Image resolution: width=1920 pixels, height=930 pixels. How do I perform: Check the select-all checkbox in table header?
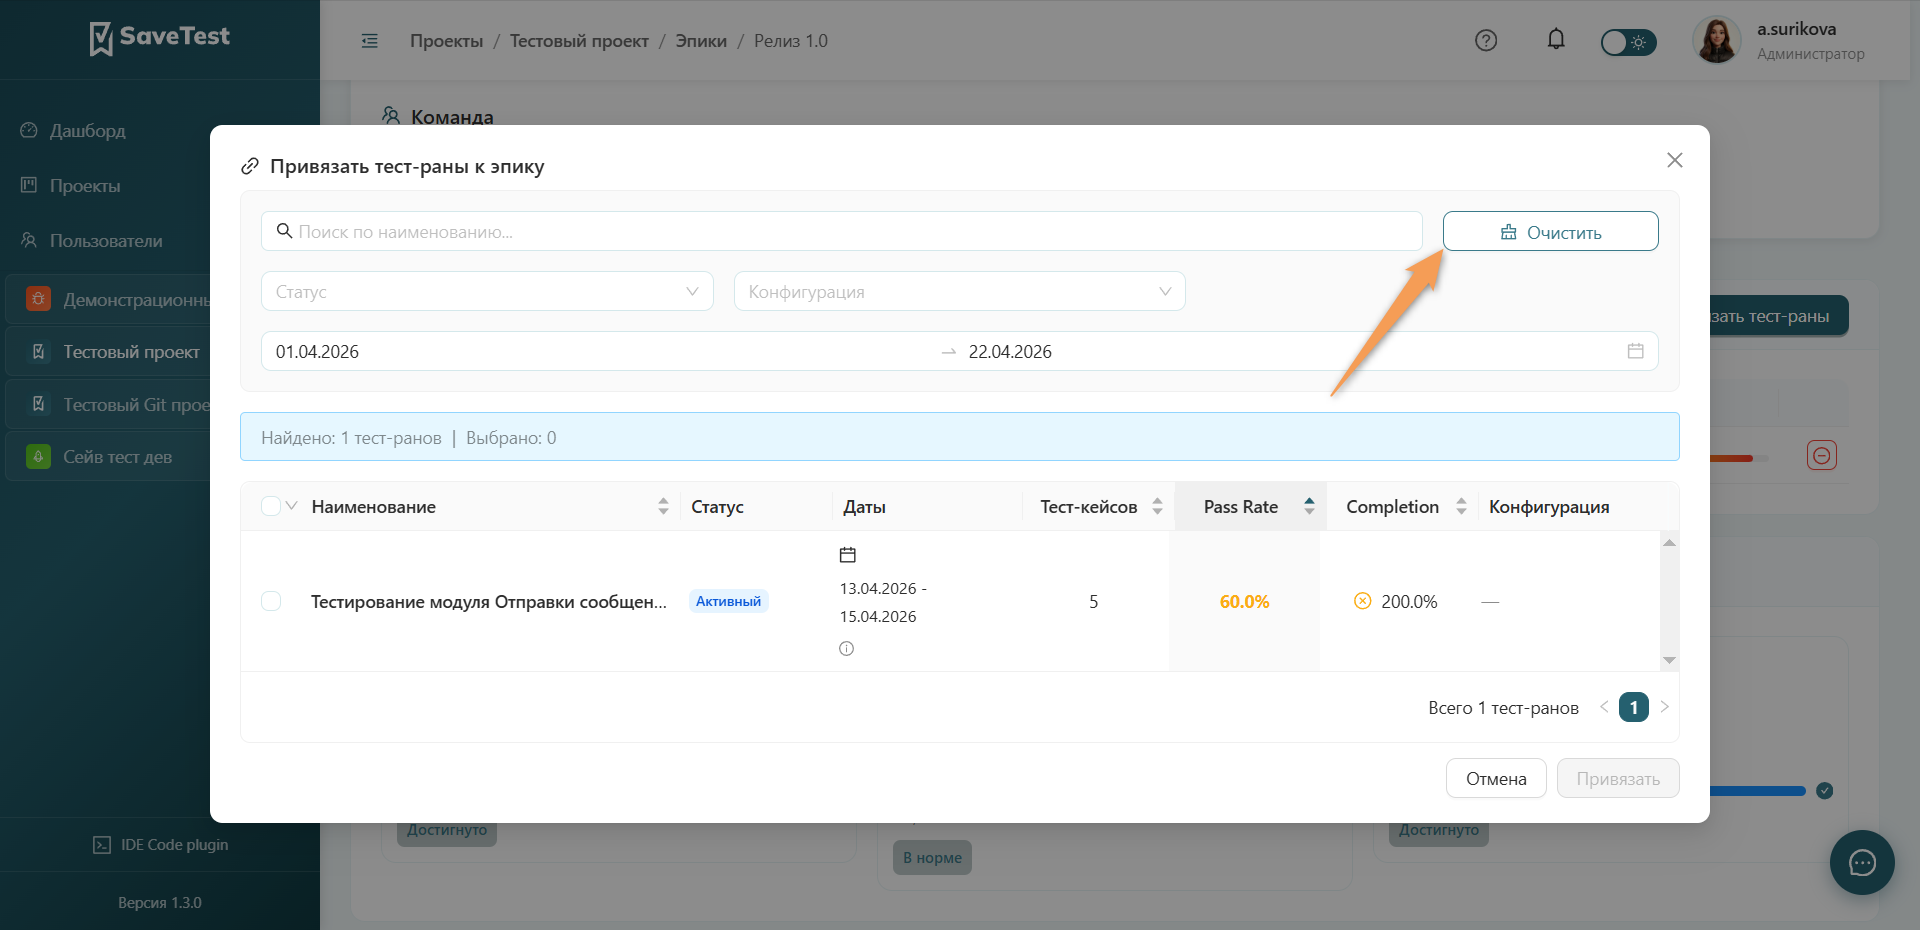click(271, 506)
